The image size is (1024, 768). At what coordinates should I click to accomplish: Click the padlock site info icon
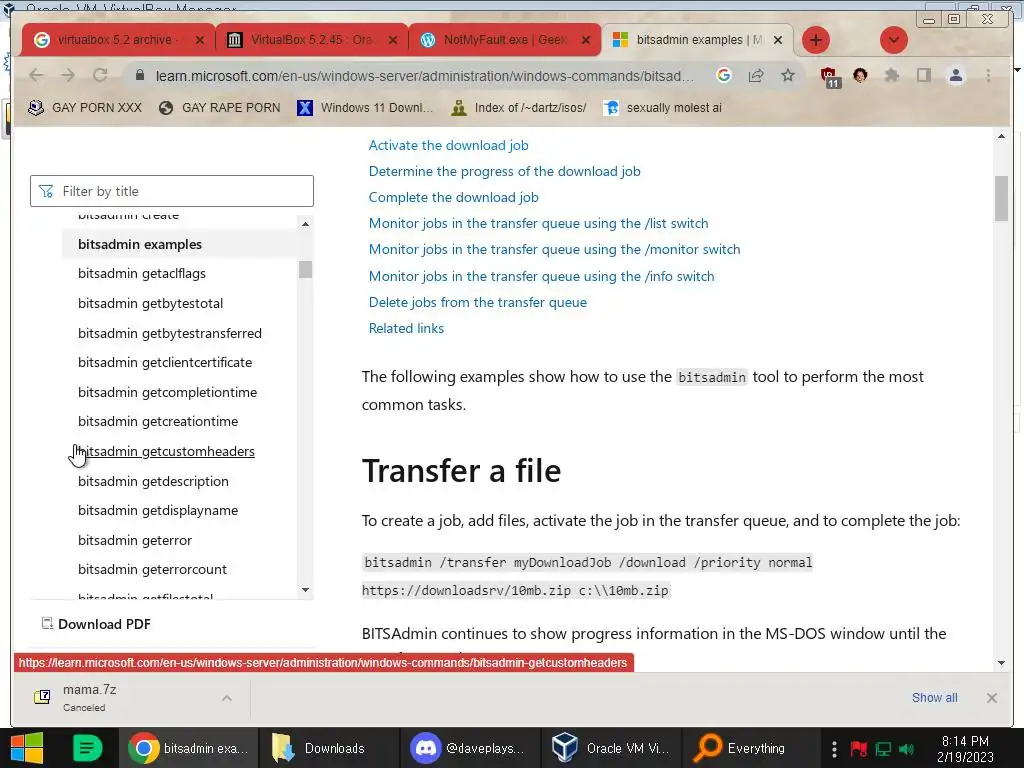140,76
